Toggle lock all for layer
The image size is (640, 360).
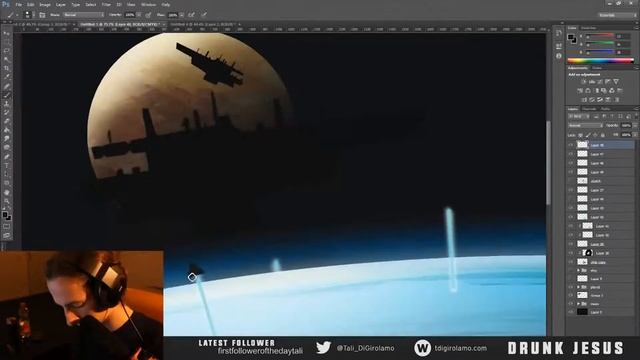(x=603, y=135)
